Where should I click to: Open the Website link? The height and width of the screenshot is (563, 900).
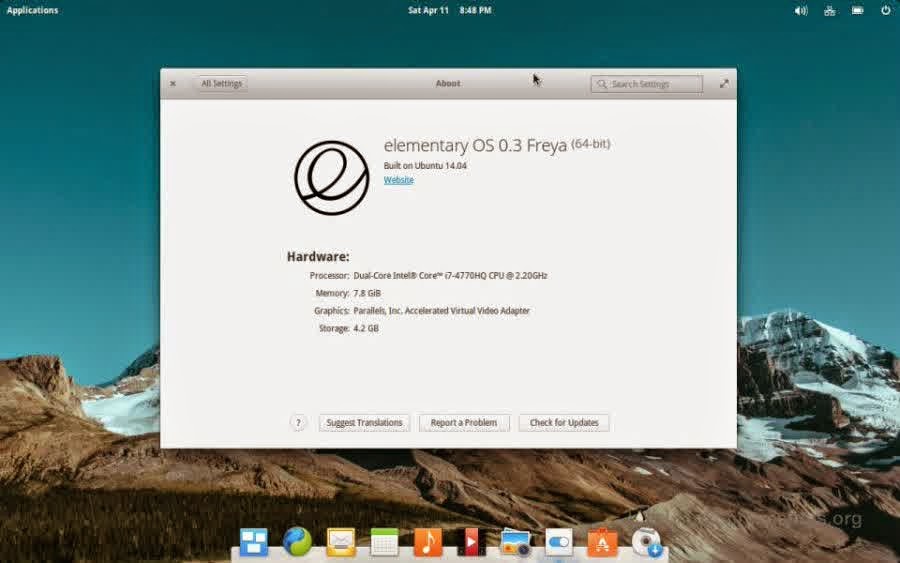click(398, 180)
